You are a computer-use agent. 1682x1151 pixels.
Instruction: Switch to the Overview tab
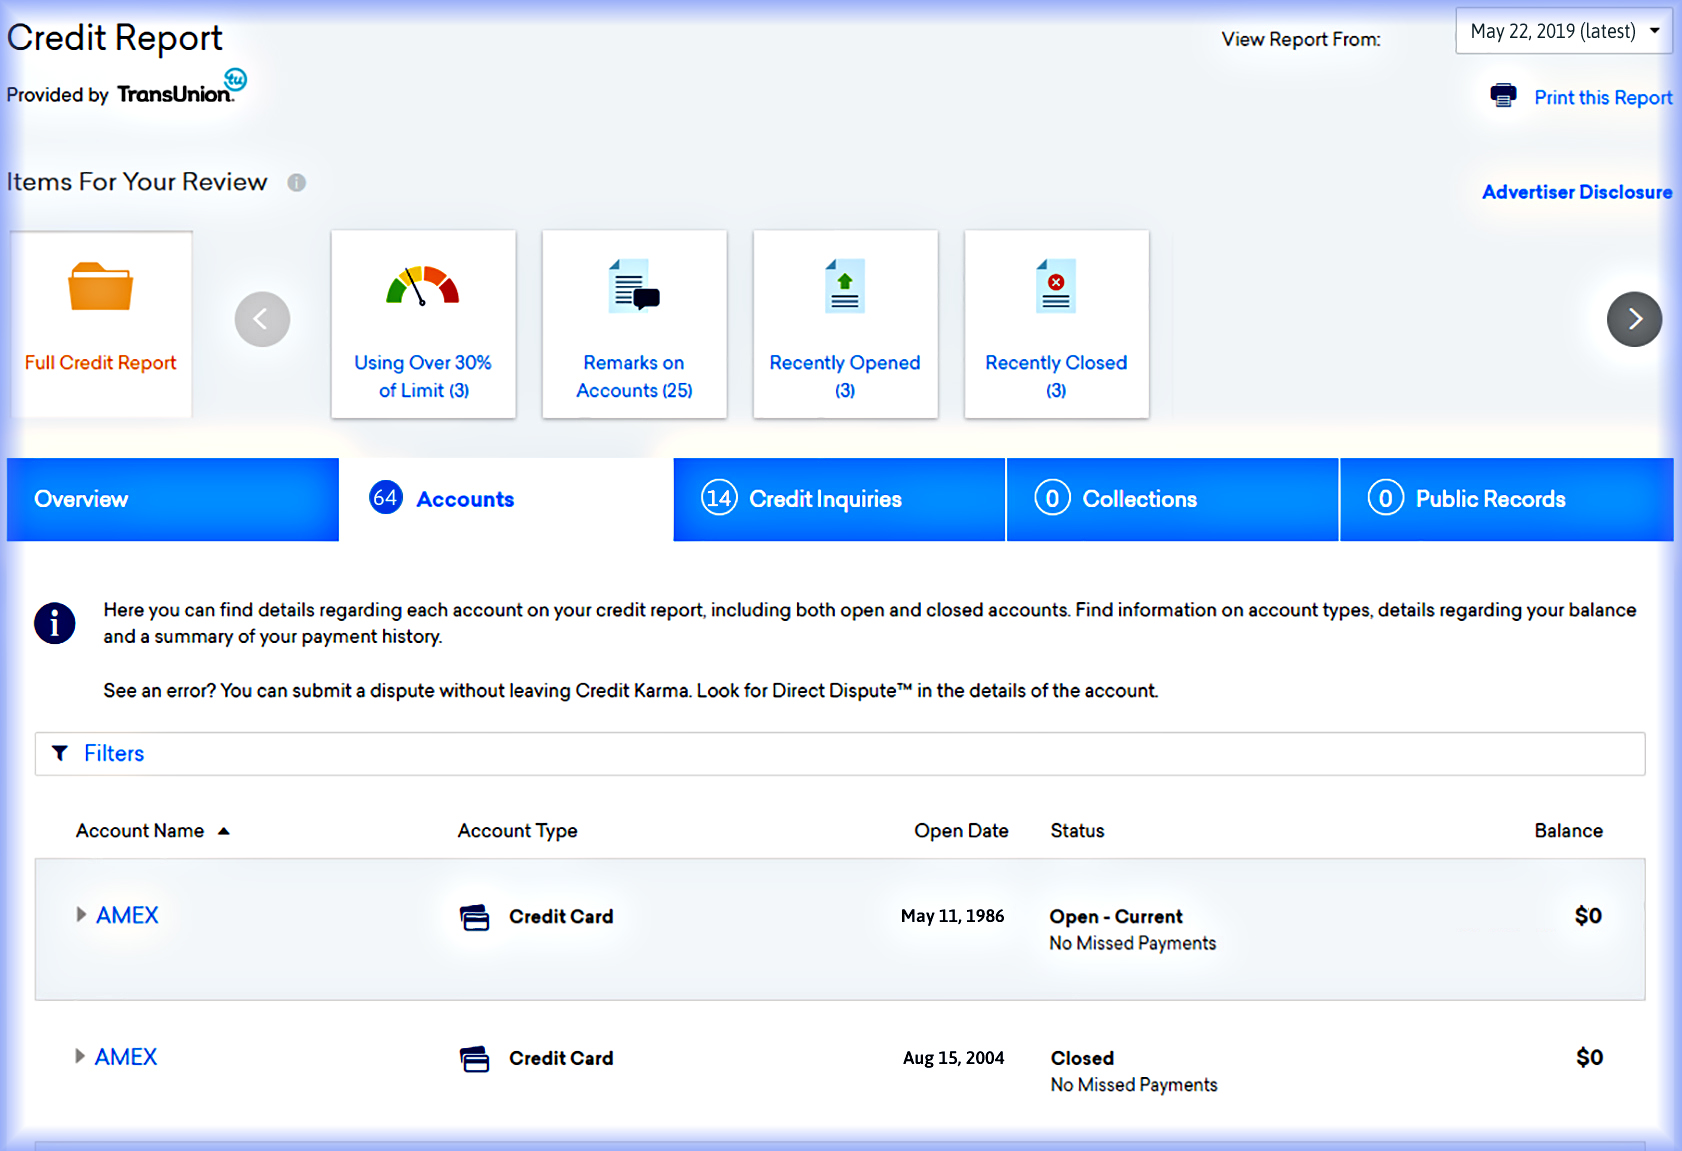click(x=172, y=499)
